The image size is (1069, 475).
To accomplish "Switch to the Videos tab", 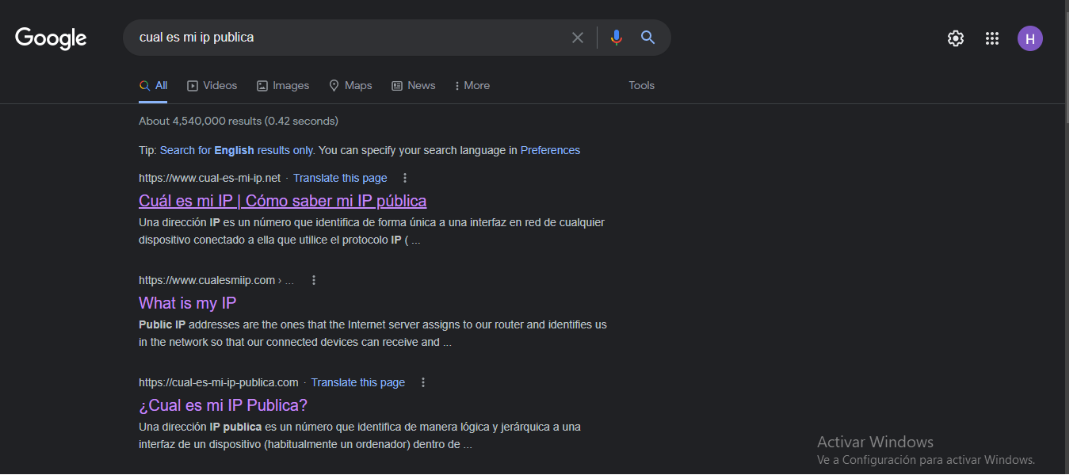I will coord(212,86).
